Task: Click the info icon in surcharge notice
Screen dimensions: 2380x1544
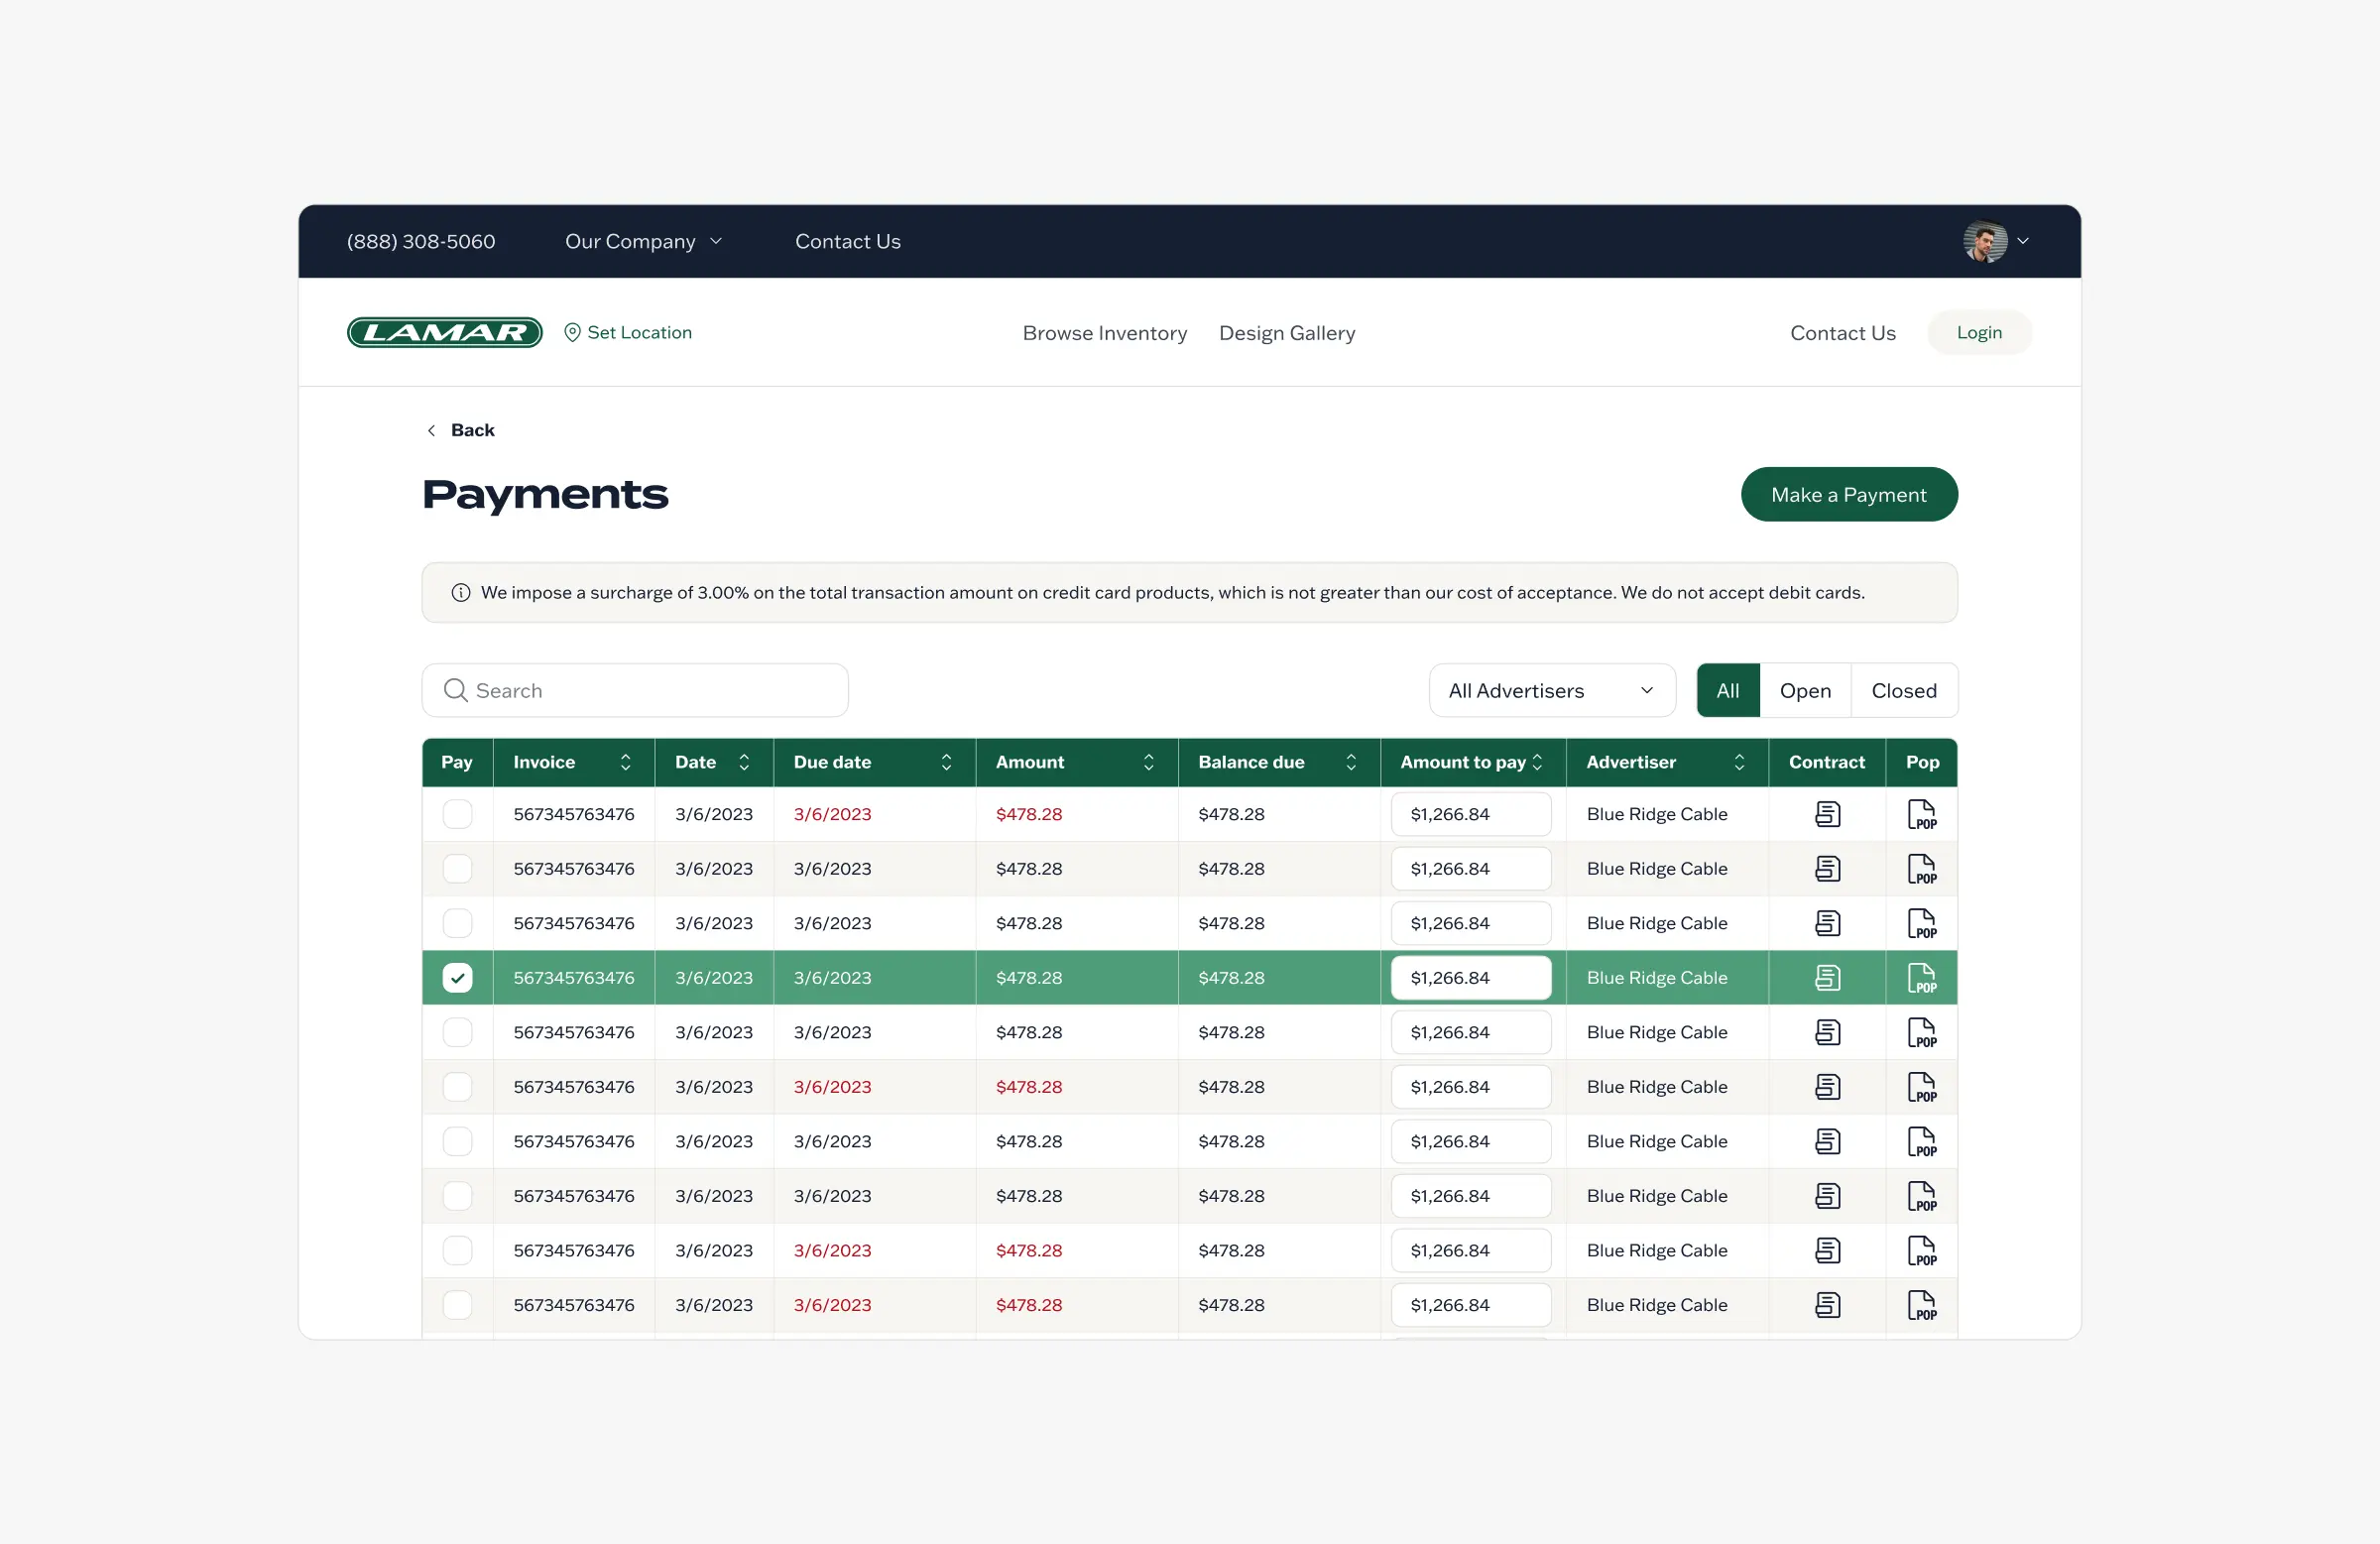Action: pyautogui.click(x=461, y=593)
